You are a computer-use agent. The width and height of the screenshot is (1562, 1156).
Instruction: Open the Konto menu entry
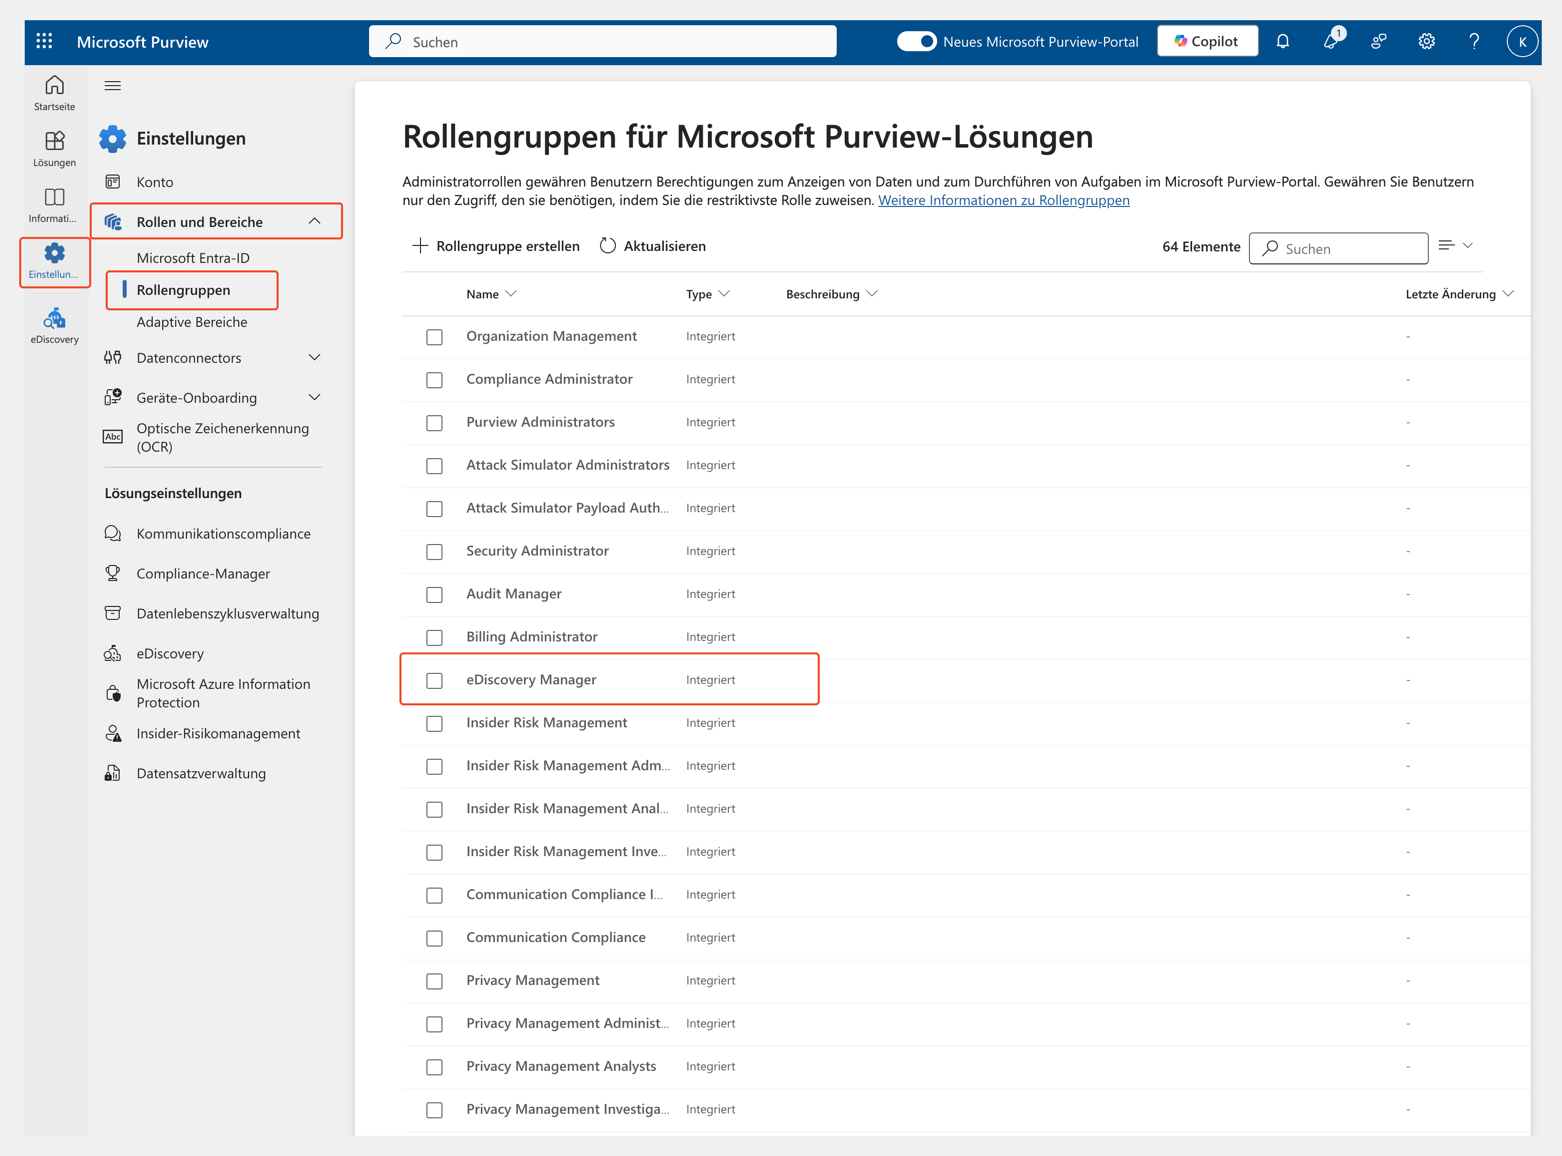click(155, 182)
